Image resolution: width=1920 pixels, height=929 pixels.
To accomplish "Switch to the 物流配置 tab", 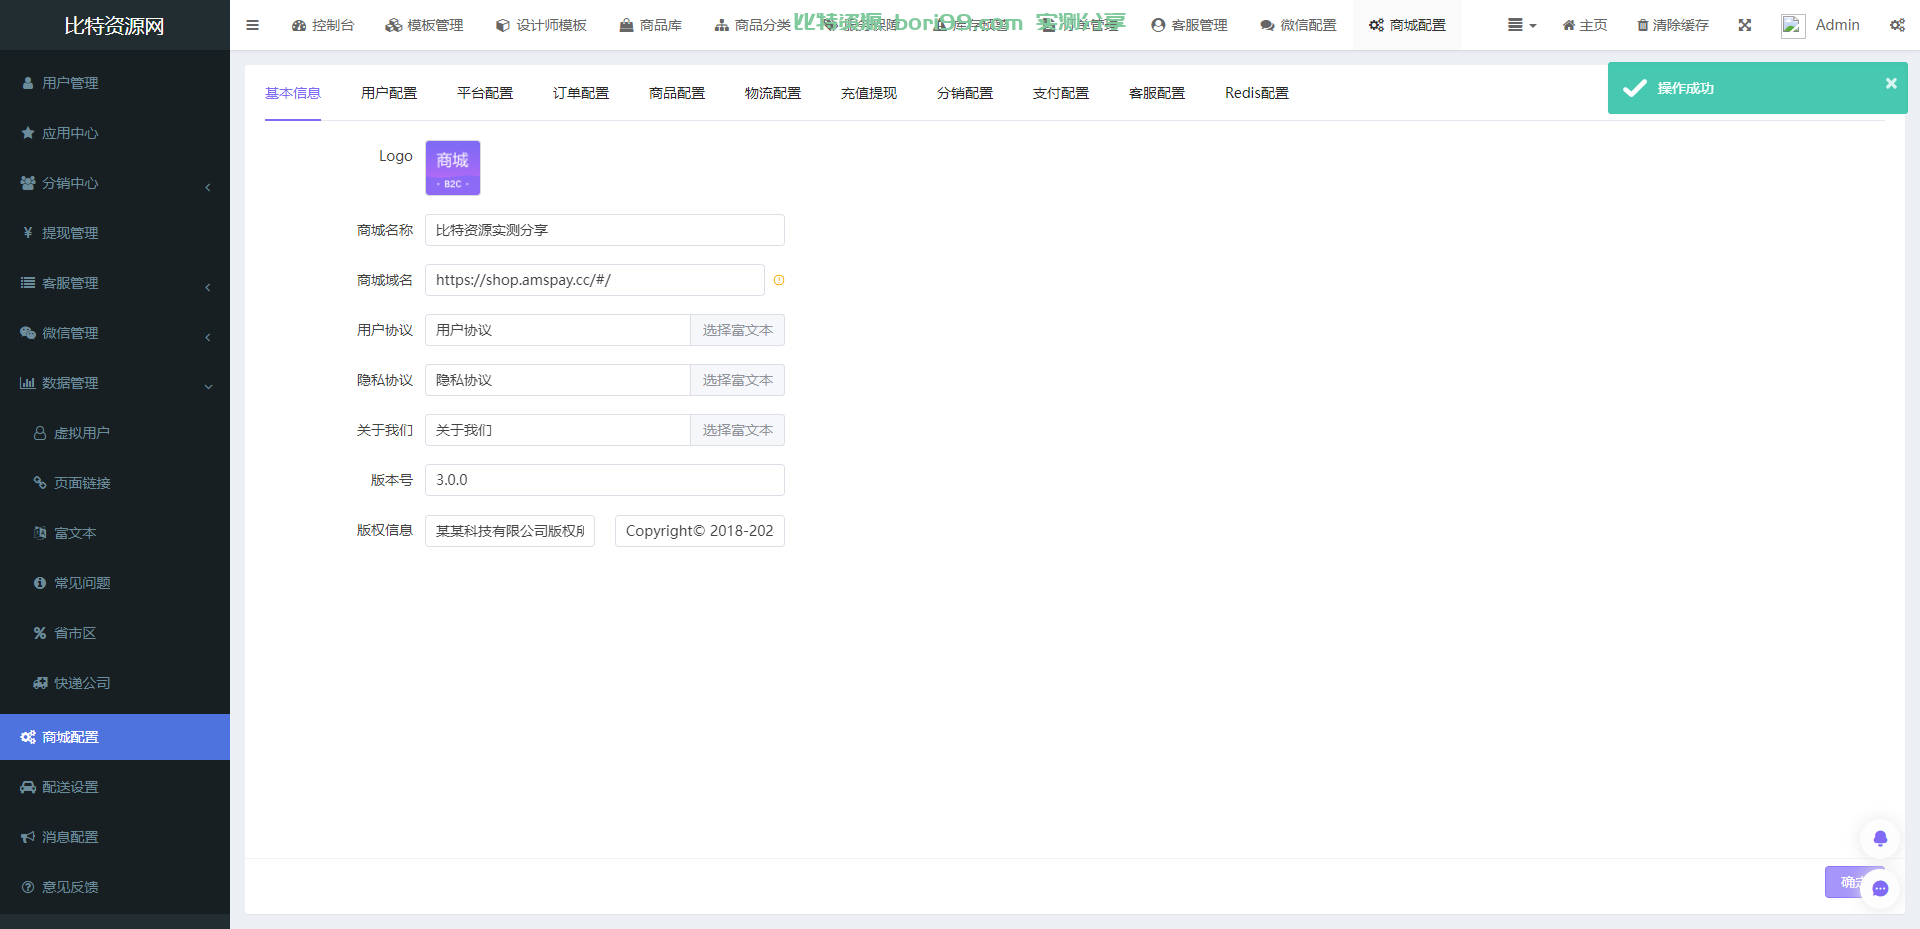I will tap(773, 93).
